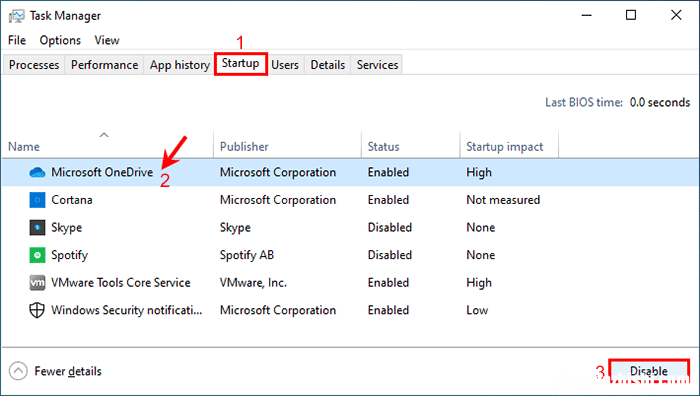
Task: Switch to the Processes tab
Action: 34,65
